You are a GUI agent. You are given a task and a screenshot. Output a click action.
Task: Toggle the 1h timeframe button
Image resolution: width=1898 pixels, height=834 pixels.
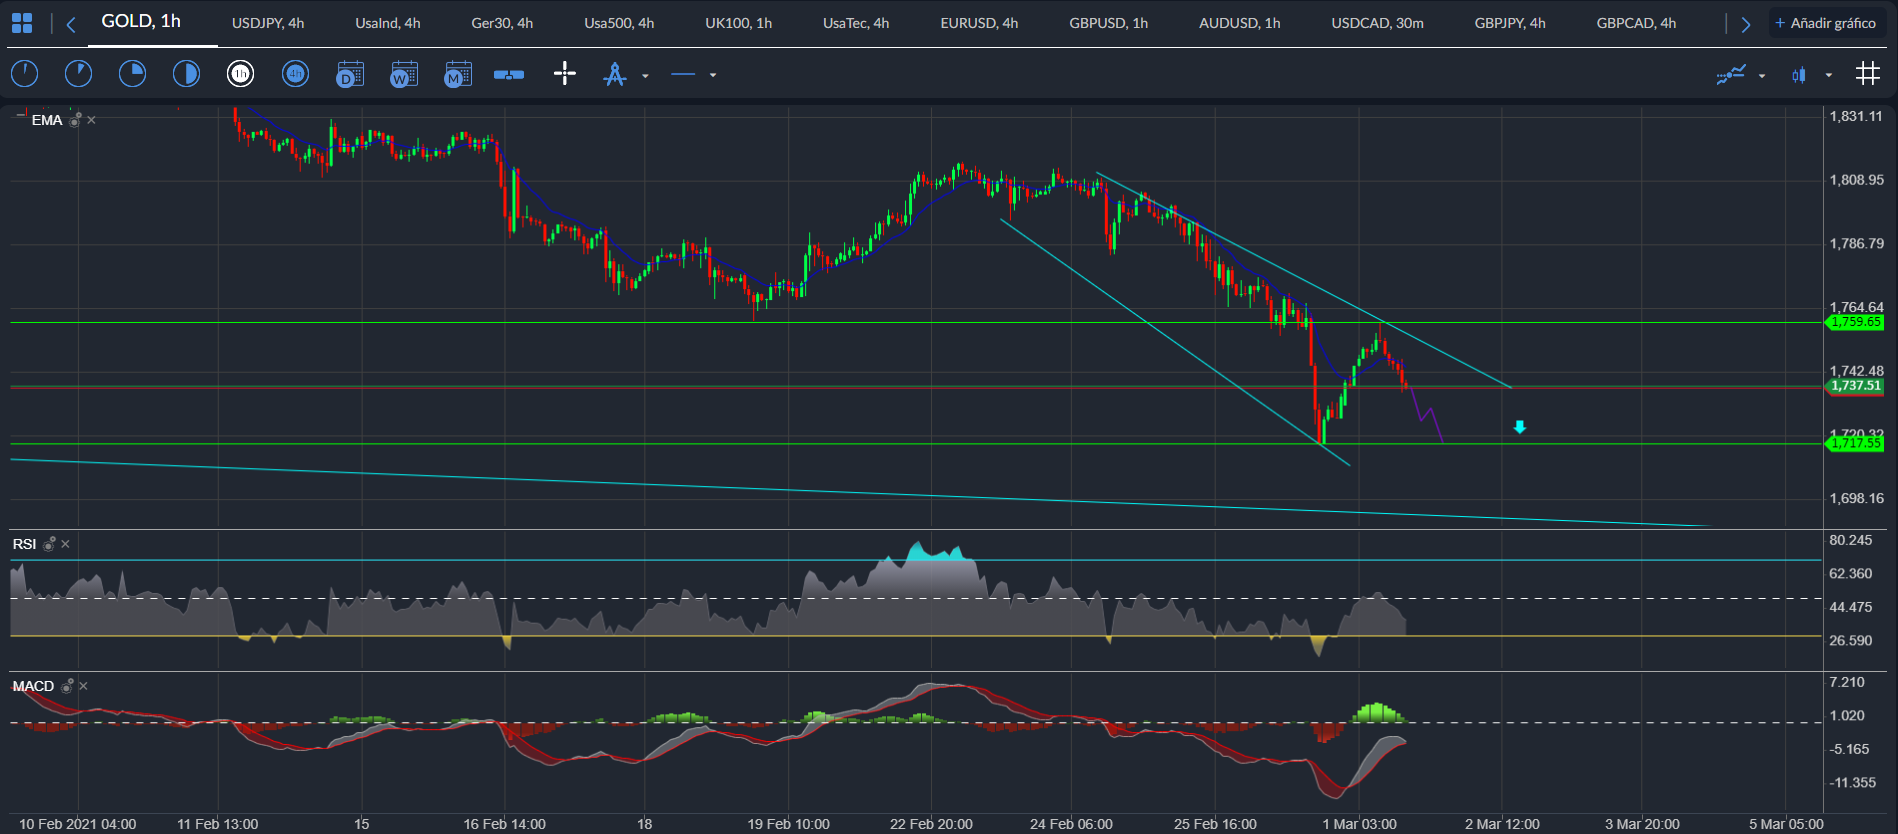240,74
